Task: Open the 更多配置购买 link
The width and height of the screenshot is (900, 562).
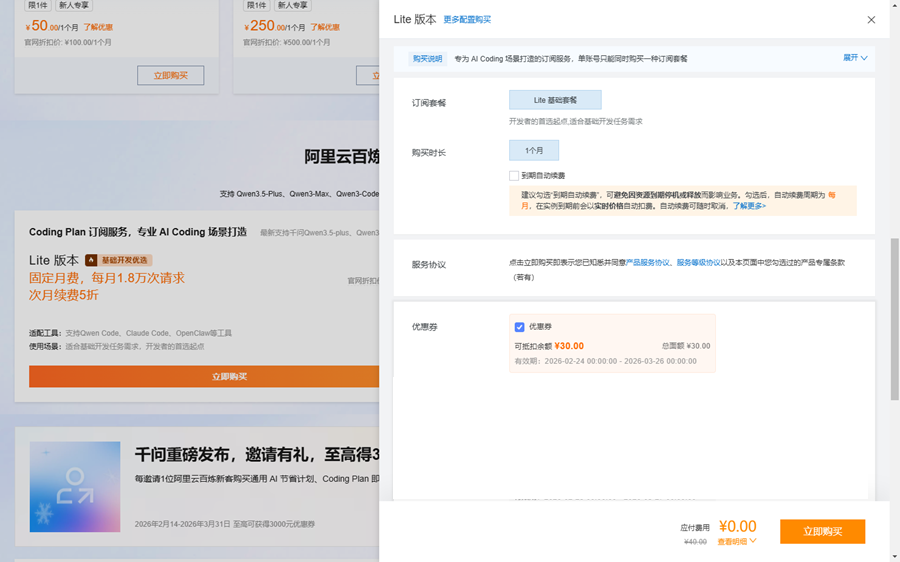Action: coord(467,20)
